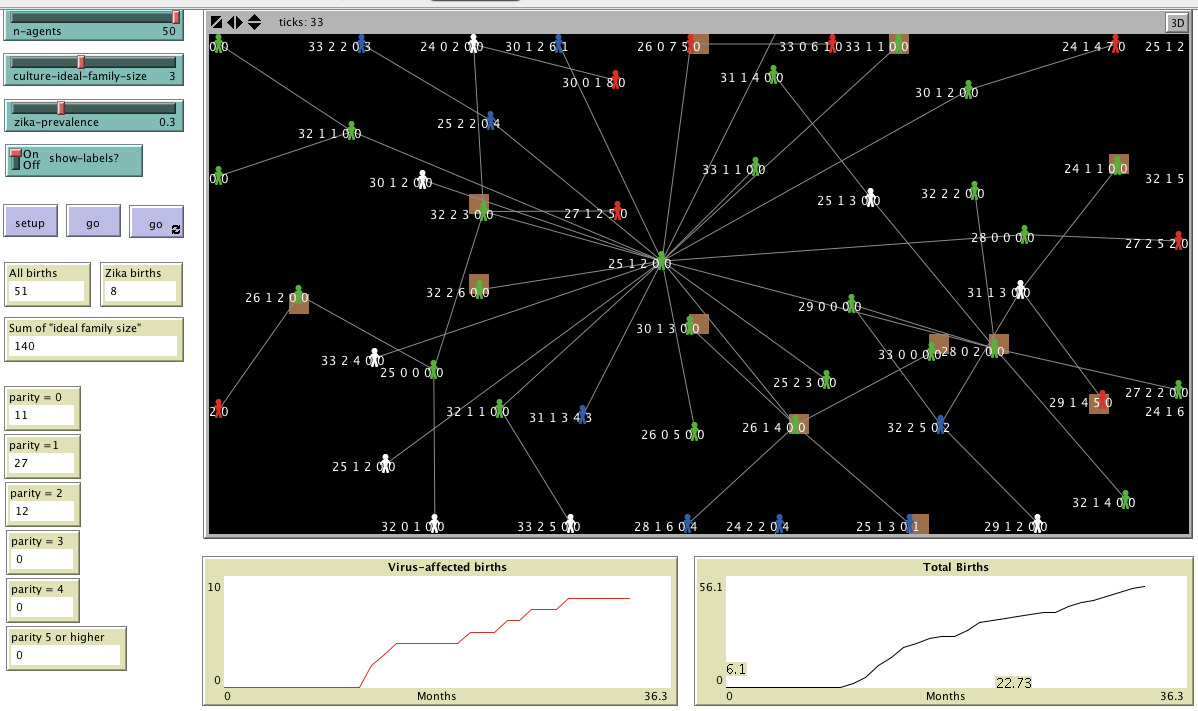Select the central green agent with many links

pos(661,261)
